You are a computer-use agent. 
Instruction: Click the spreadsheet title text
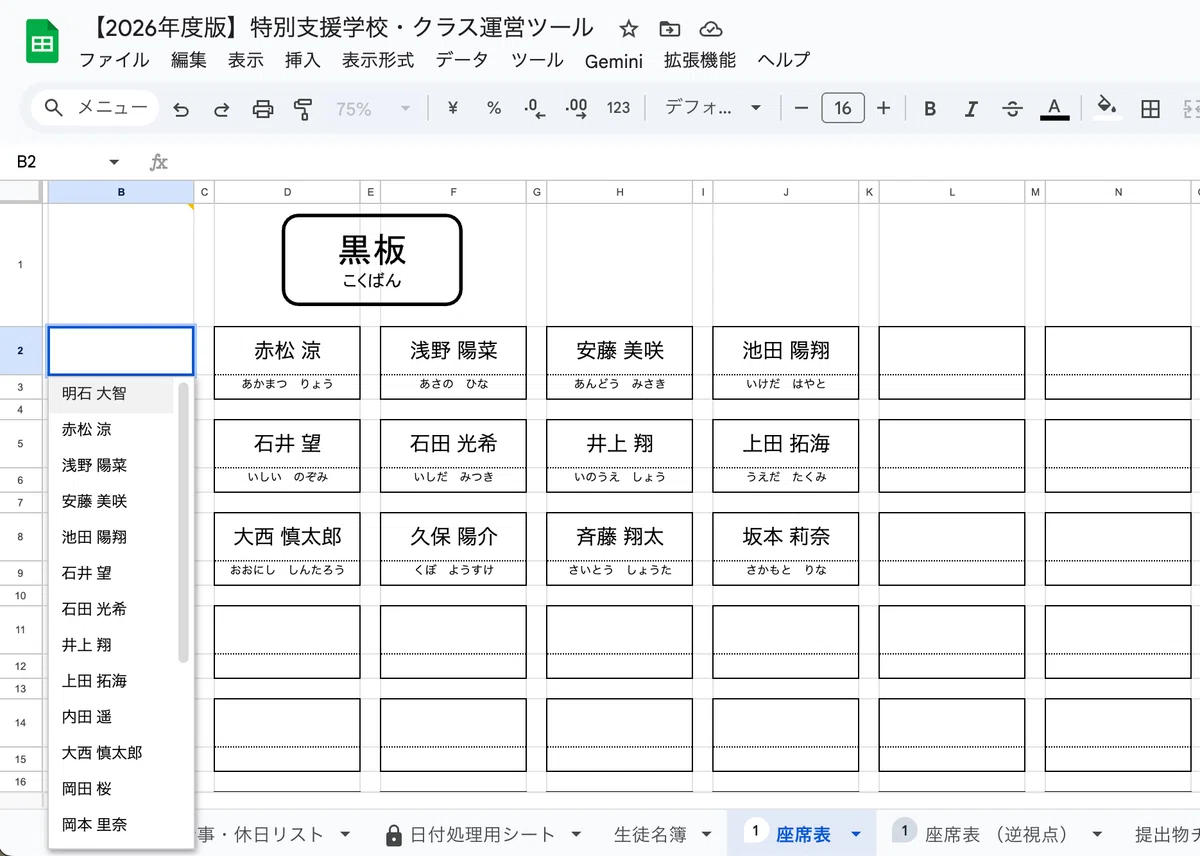click(341, 28)
